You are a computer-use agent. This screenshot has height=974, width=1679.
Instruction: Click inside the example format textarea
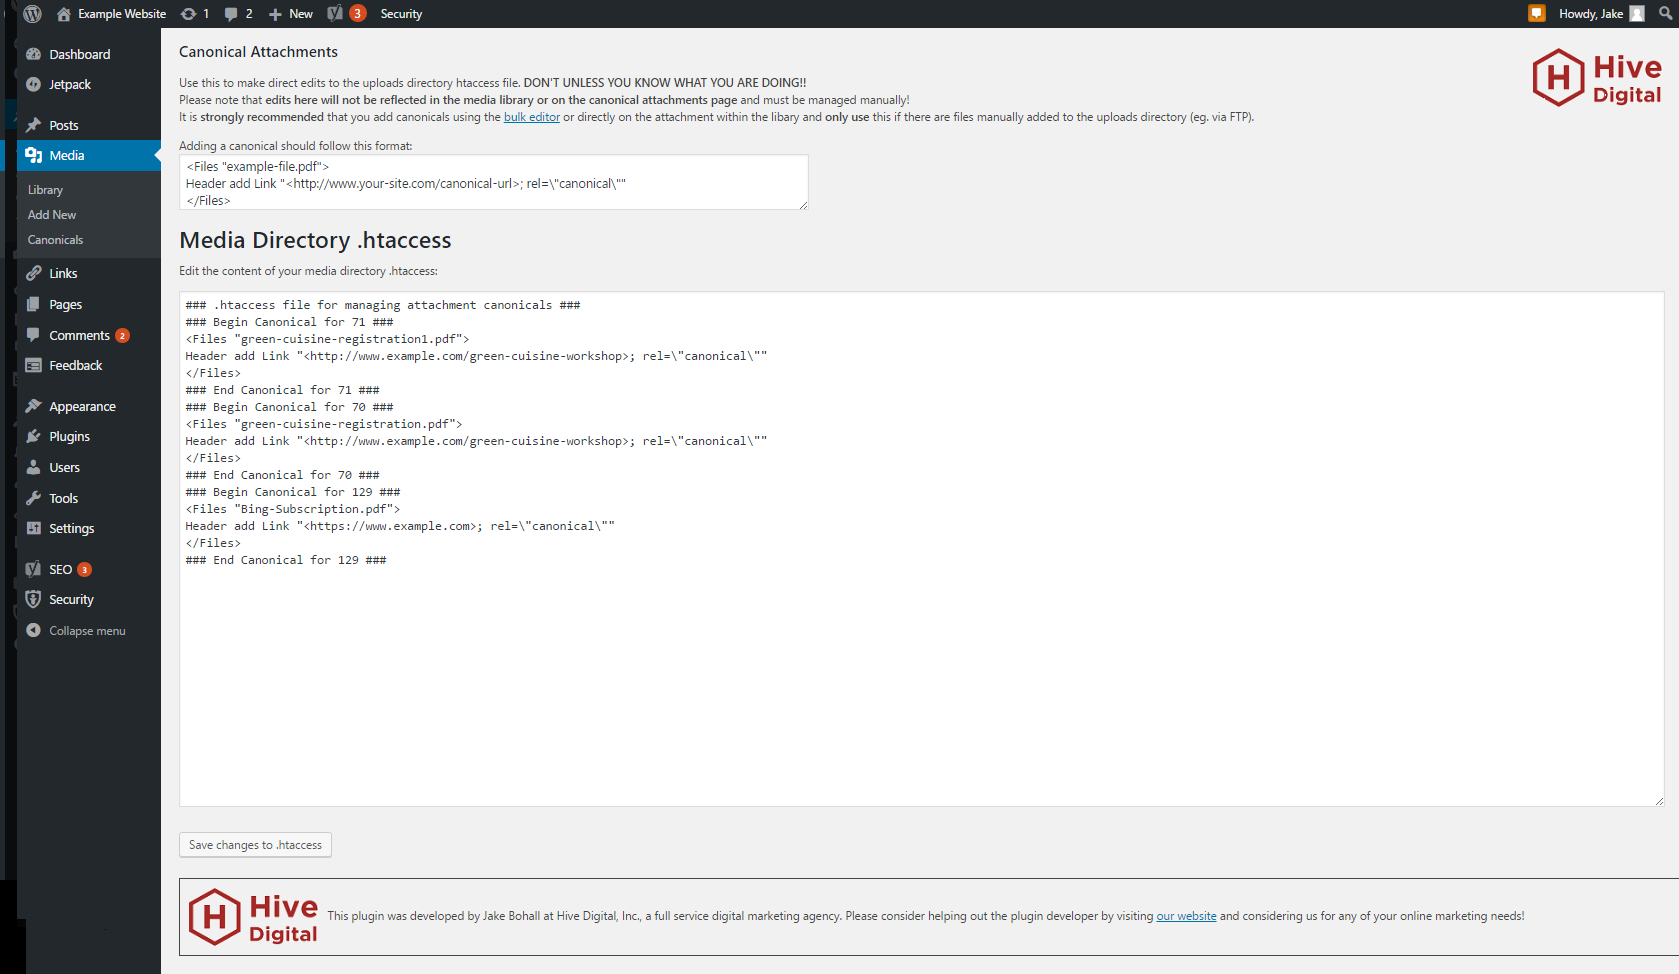coord(494,182)
